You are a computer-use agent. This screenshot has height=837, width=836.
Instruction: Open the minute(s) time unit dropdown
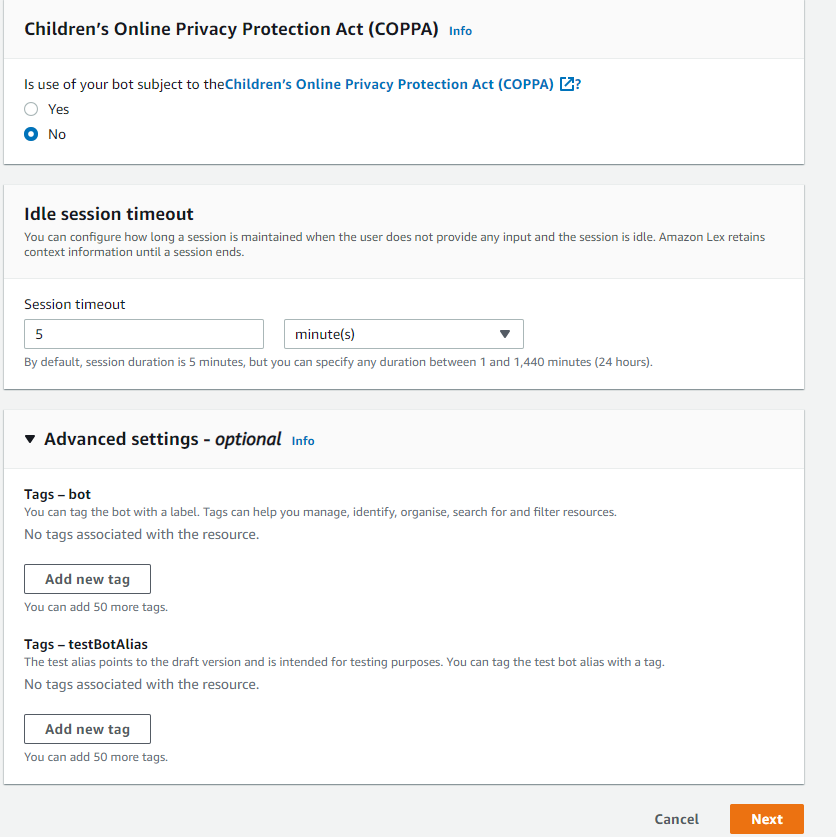click(x=403, y=334)
